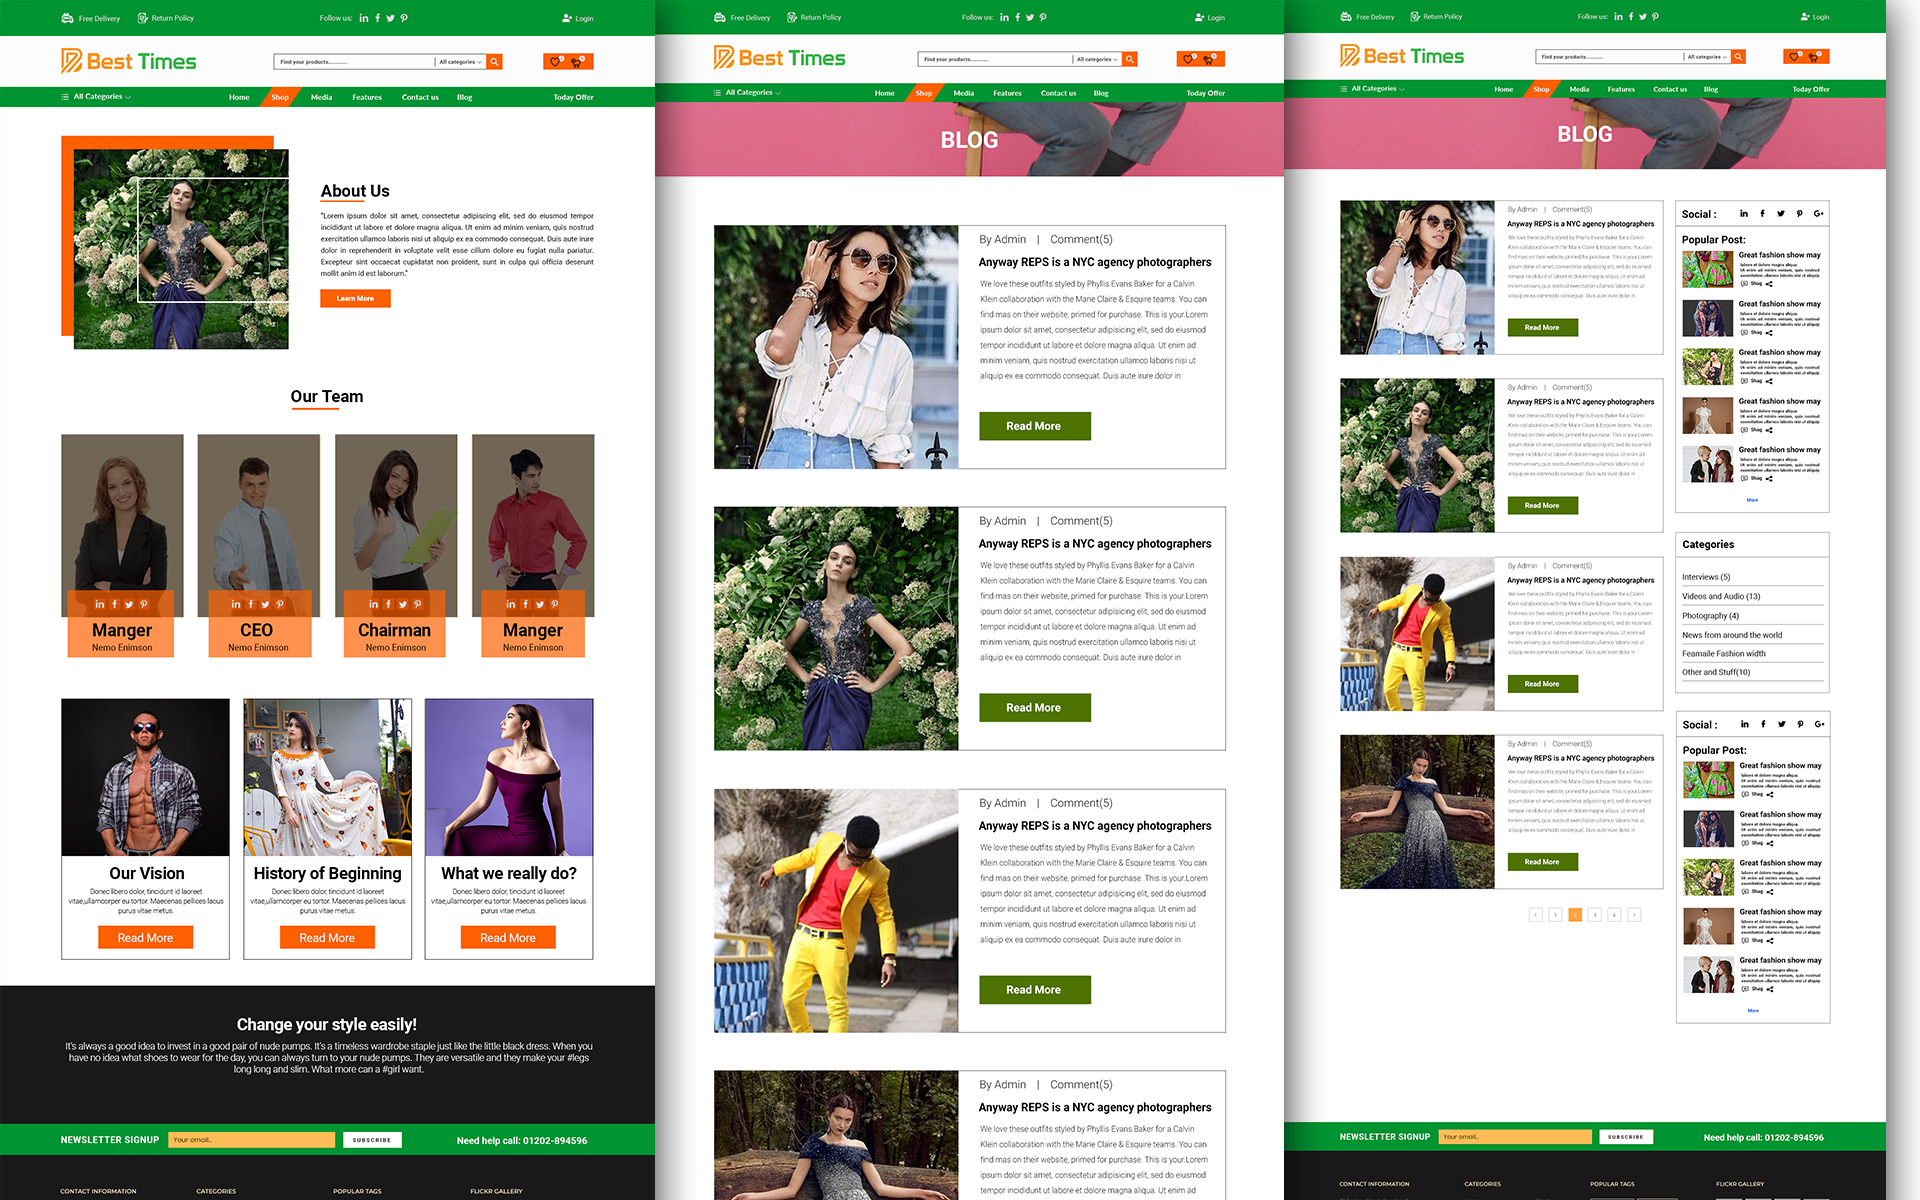Expand All Categories menu on middle blog page

748,93
